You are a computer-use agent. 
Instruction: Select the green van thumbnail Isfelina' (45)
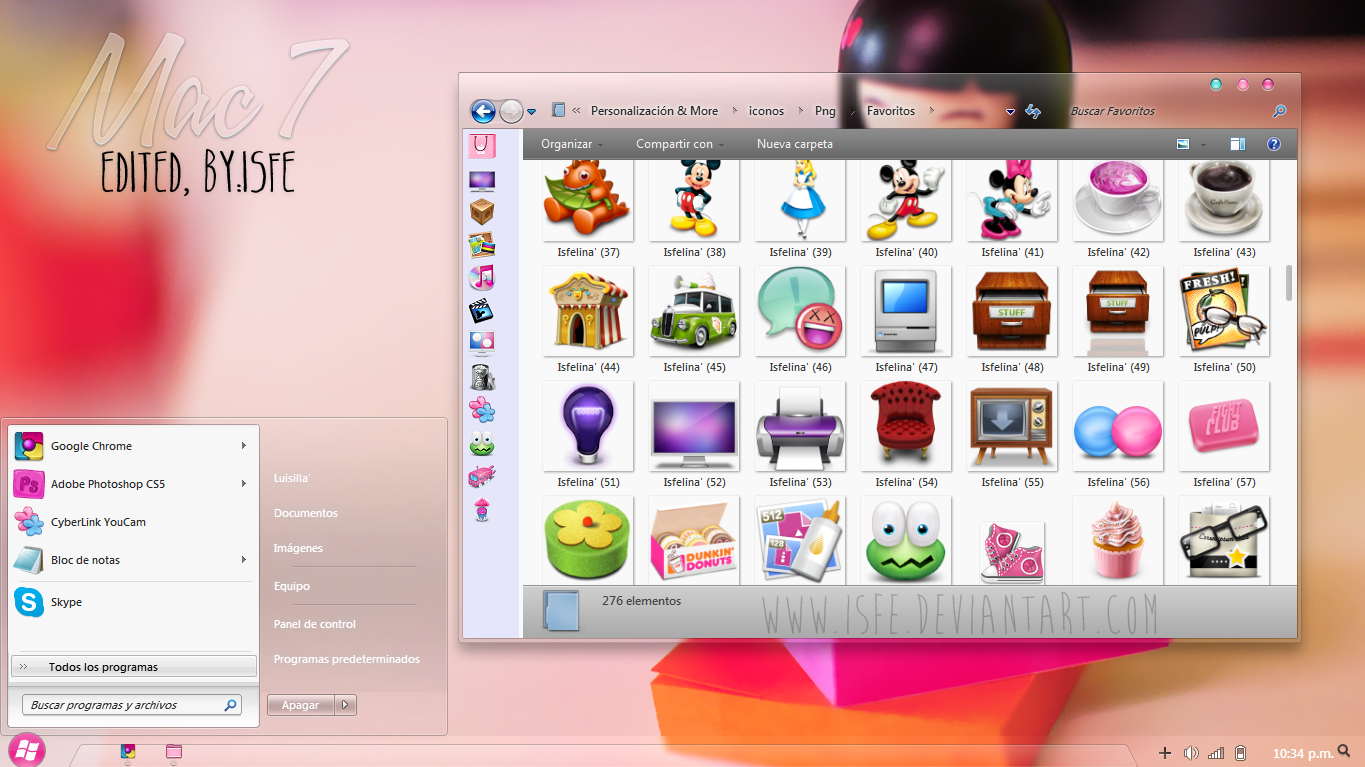click(694, 311)
